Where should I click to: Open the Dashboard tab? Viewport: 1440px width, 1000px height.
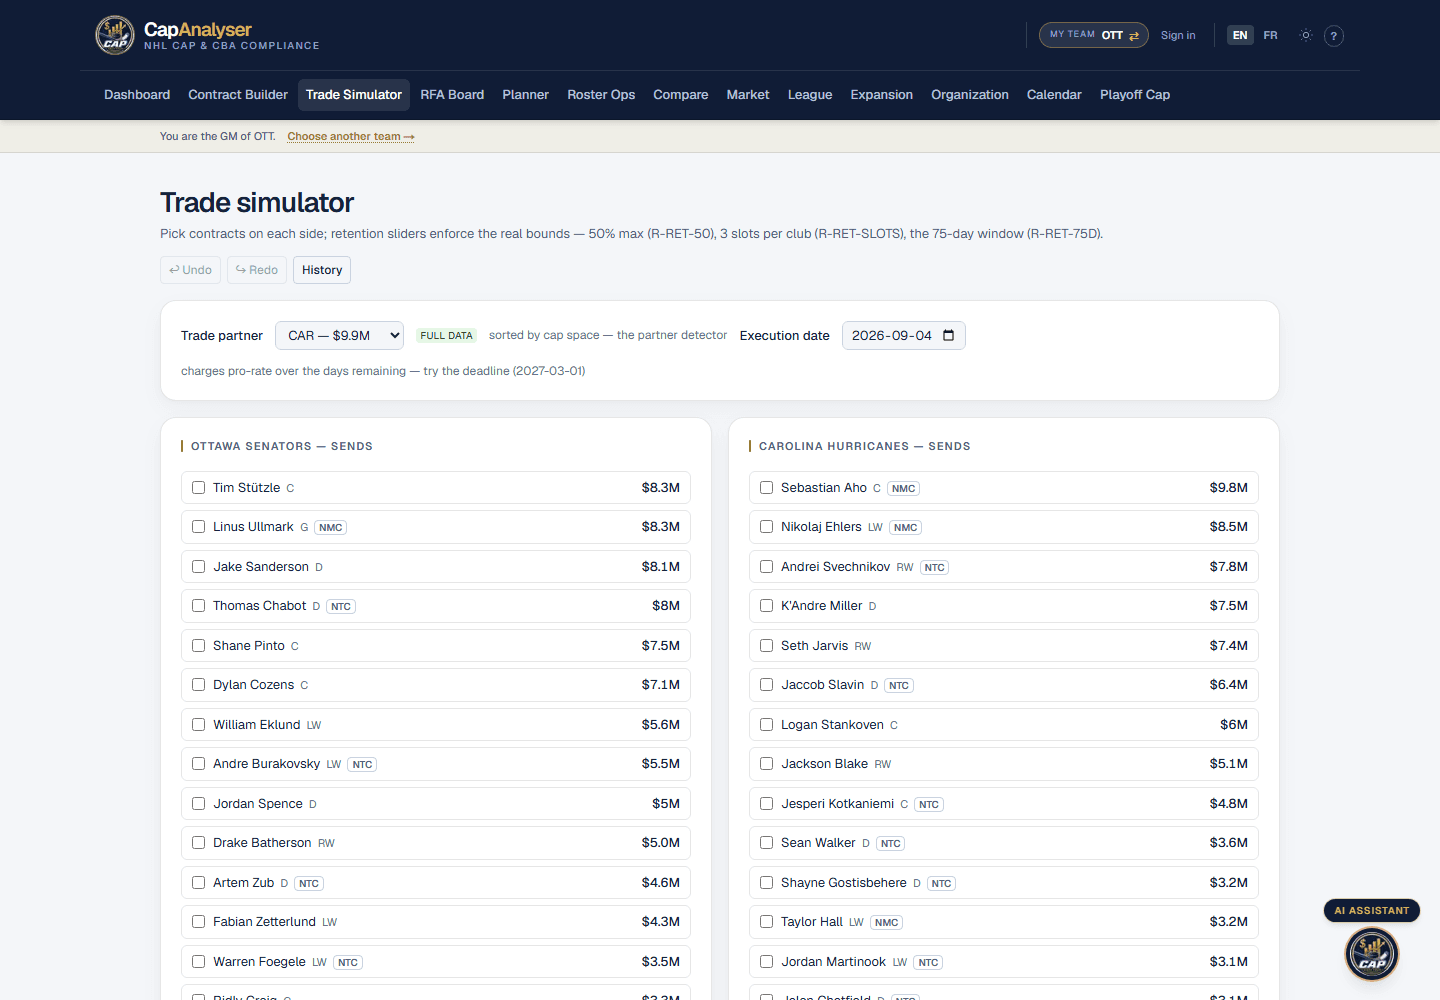(137, 95)
